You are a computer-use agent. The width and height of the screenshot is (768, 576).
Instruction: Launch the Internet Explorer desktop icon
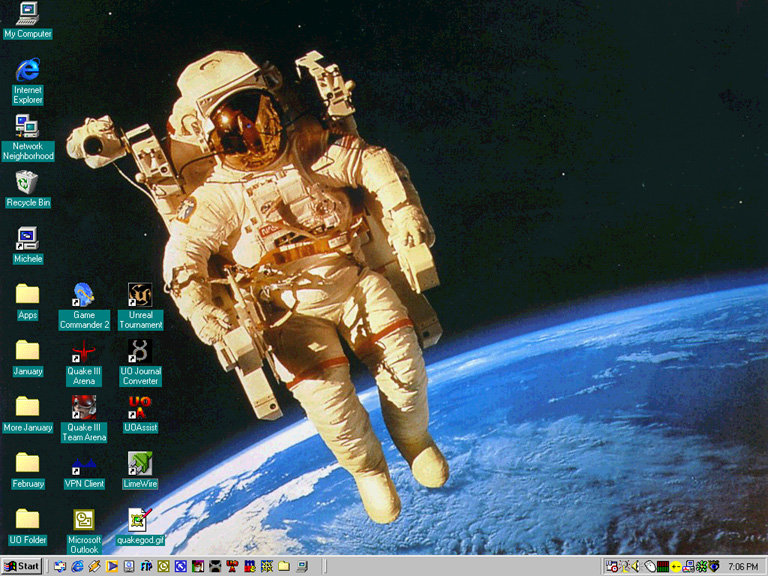27,81
